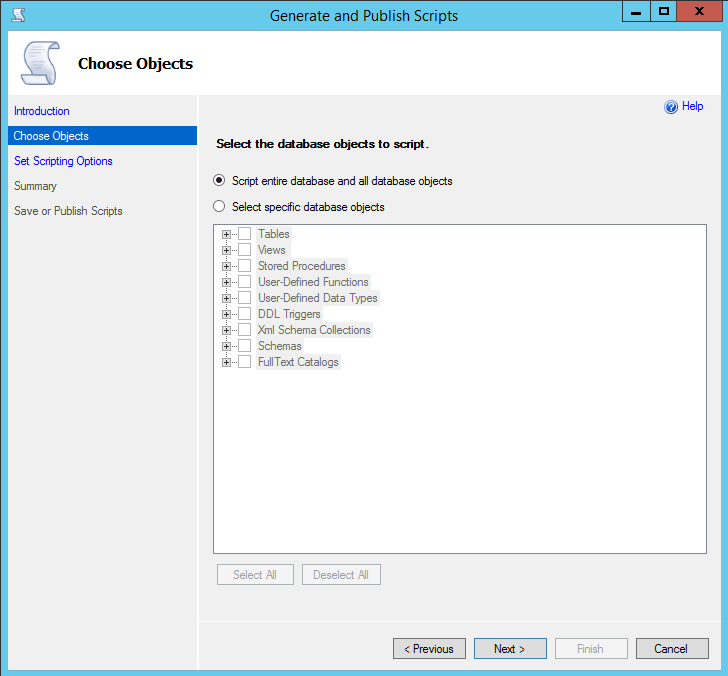Check the Tables checkbox
Image resolution: width=728 pixels, height=676 pixels.
[245, 234]
